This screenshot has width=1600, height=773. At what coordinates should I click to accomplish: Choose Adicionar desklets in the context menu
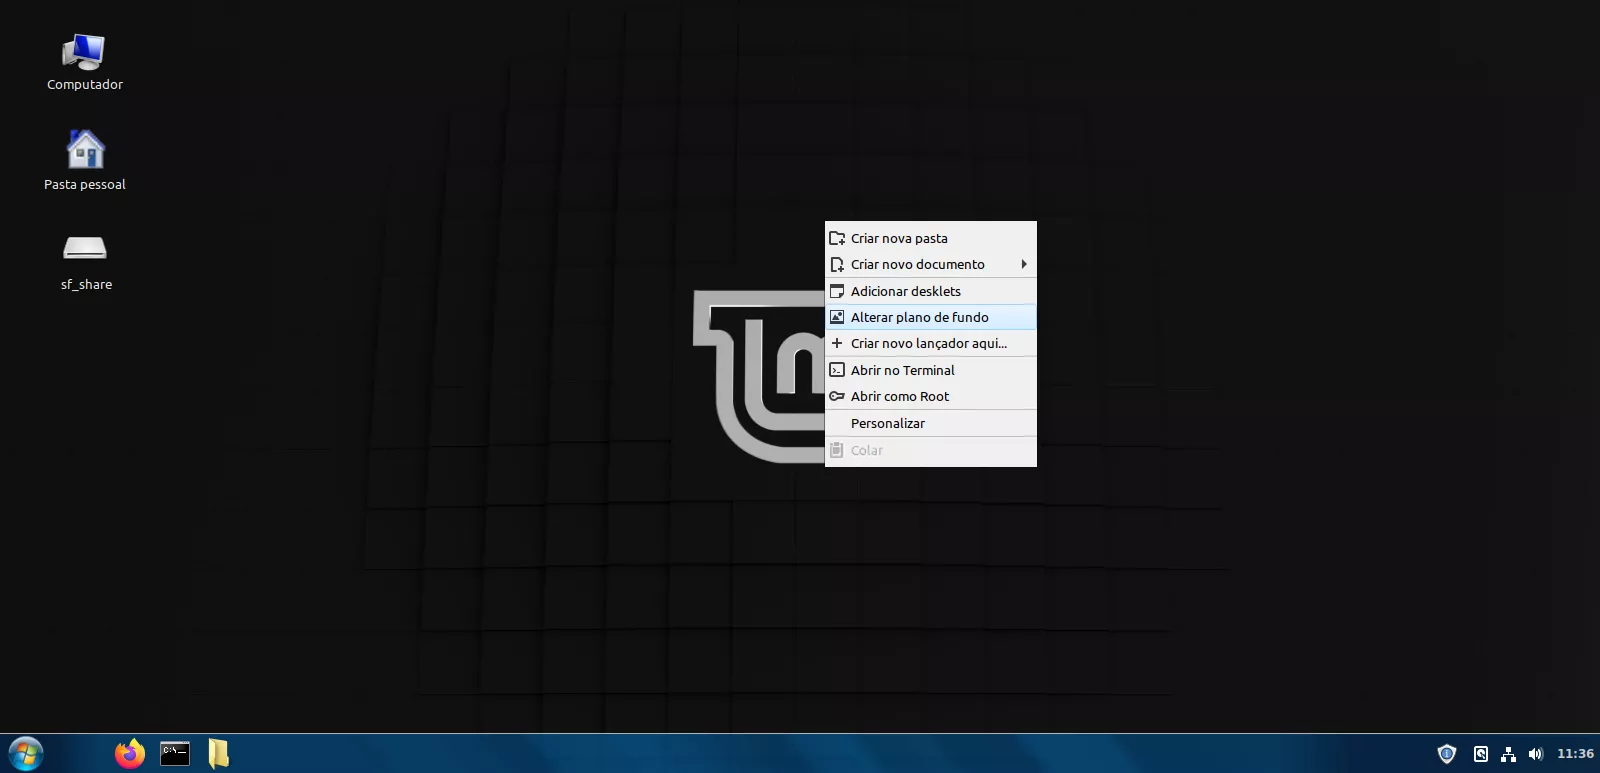[x=931, y=291]
